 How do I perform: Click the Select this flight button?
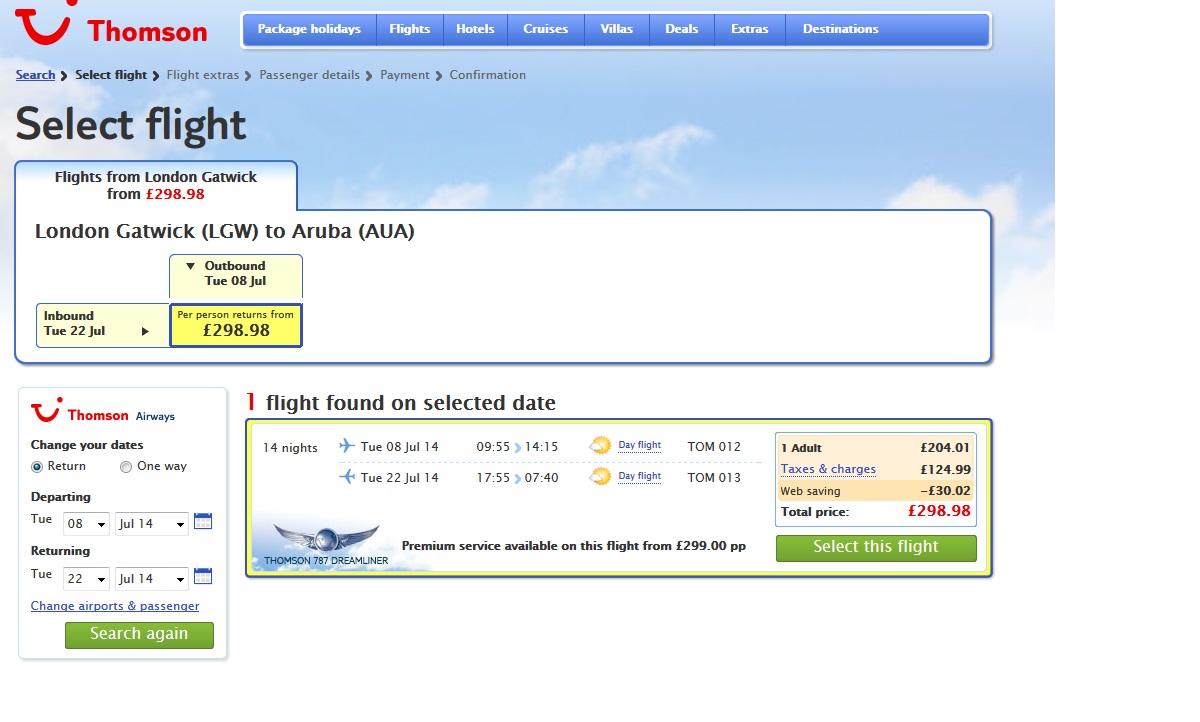click(x=876, y=547)
